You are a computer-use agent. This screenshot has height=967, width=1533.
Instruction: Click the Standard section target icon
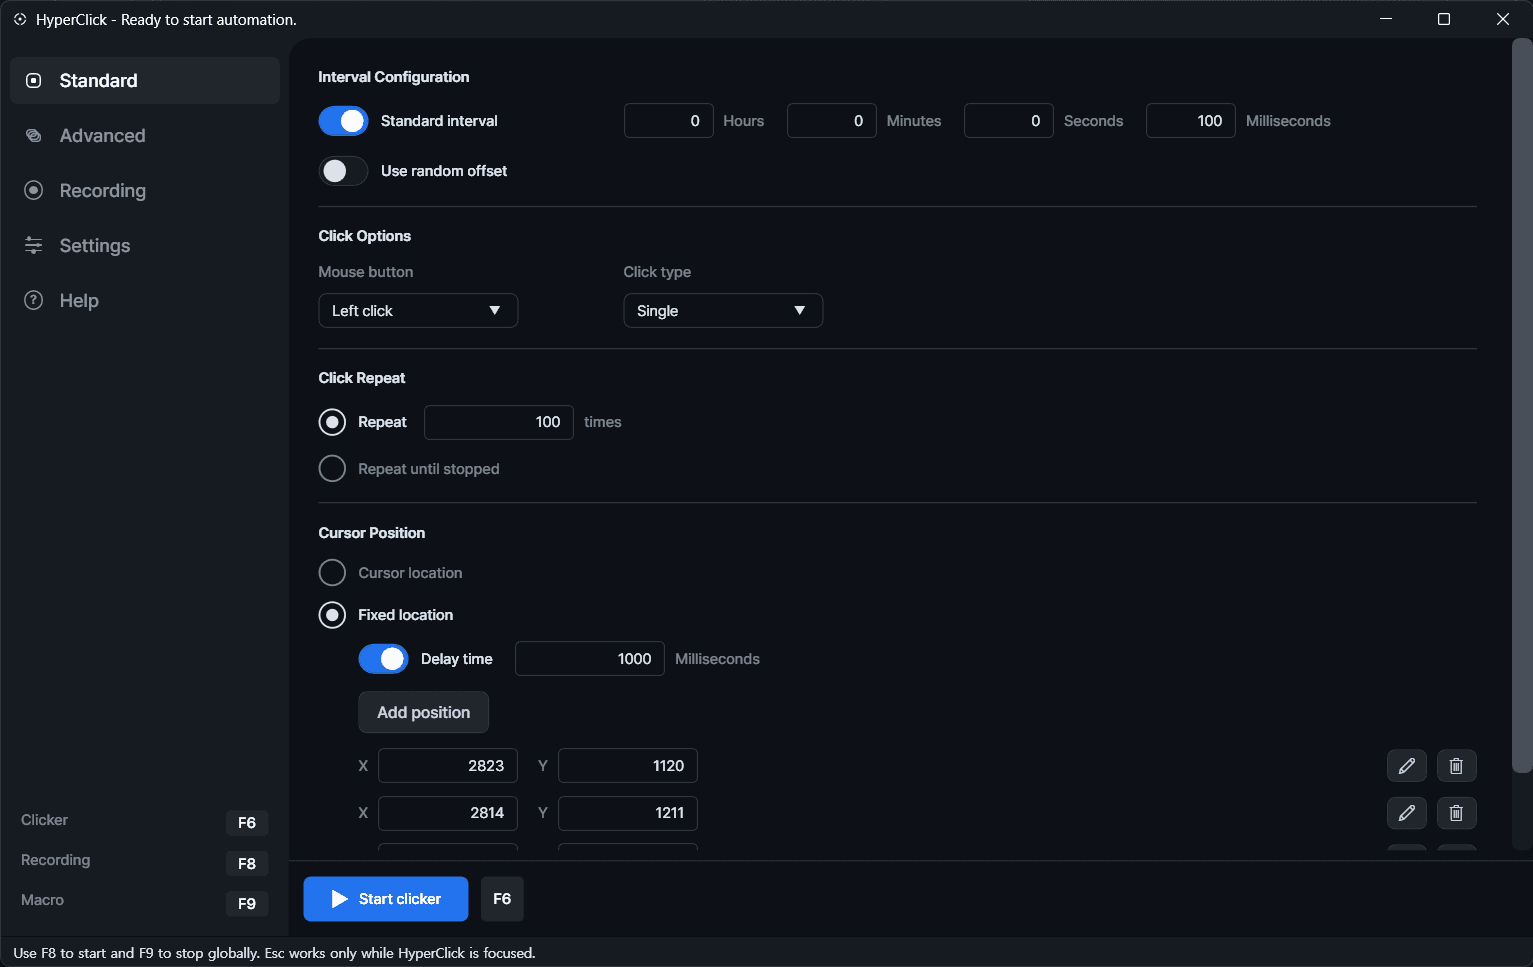(x=33, y=80)
